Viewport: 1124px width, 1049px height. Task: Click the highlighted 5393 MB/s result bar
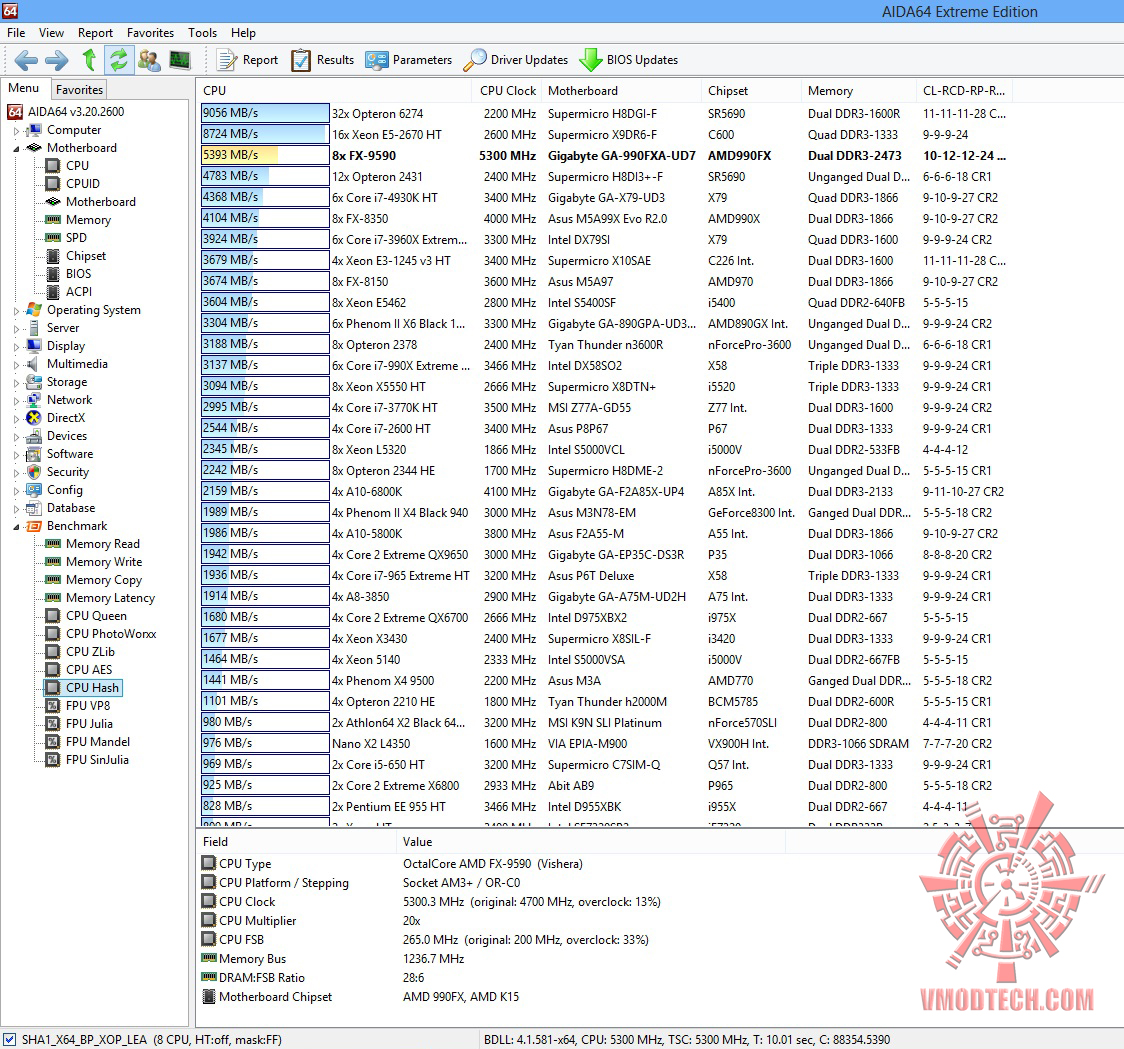point(265,156)
